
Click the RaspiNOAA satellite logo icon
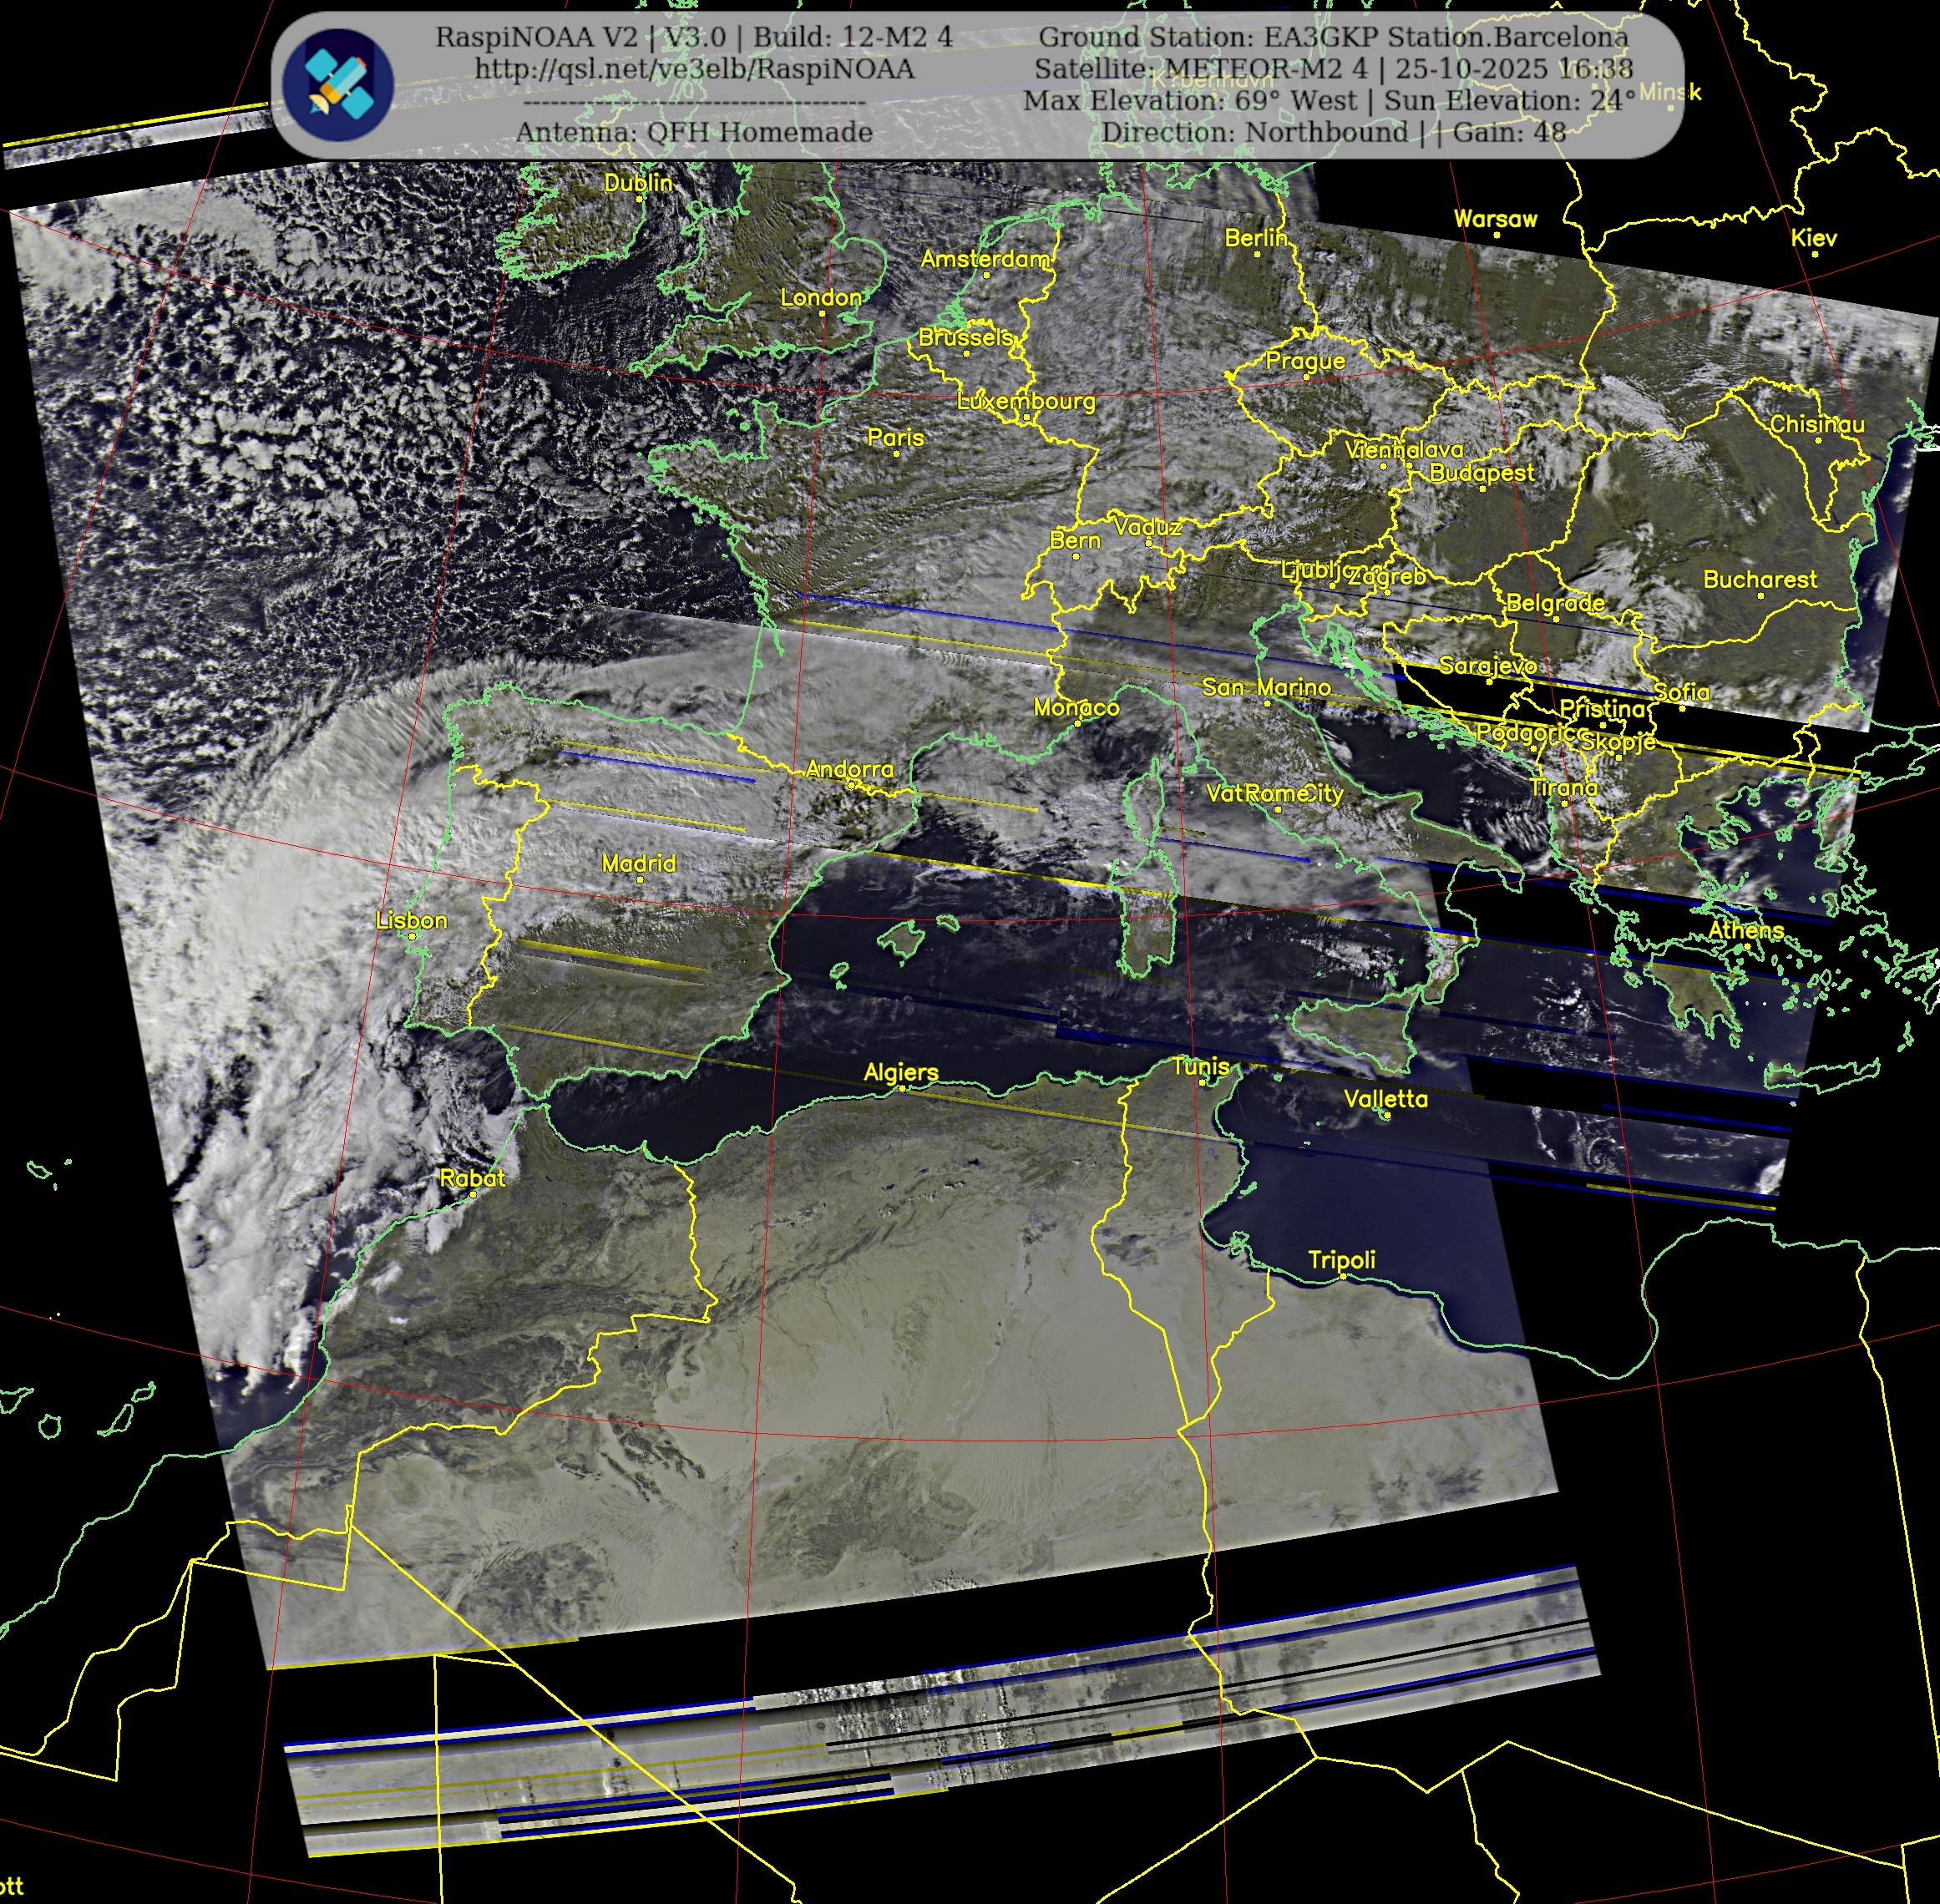pos(337,84)
